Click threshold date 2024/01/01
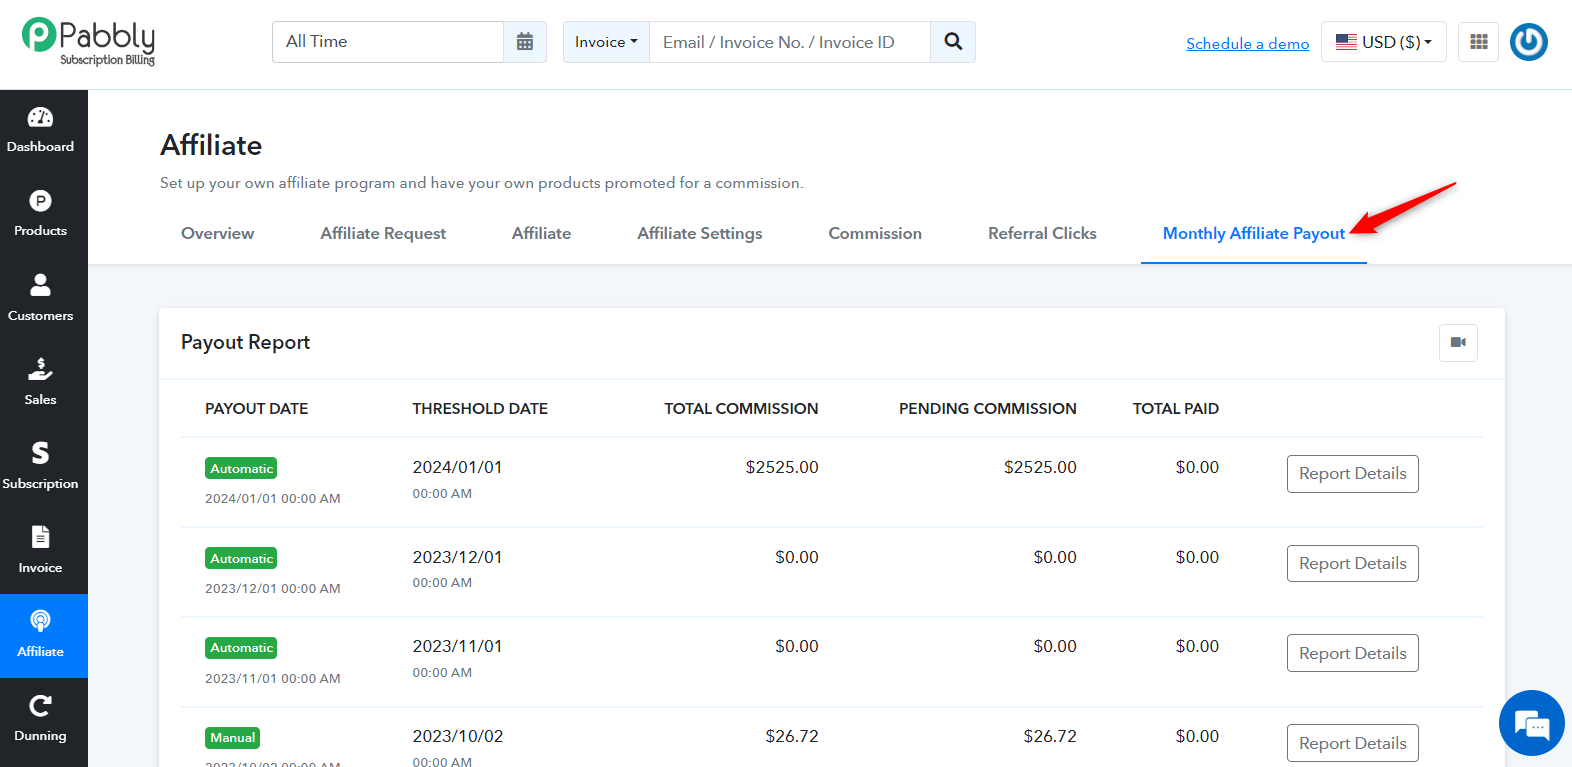Viewport: 1572px width, 767px height. click(457, 467)
